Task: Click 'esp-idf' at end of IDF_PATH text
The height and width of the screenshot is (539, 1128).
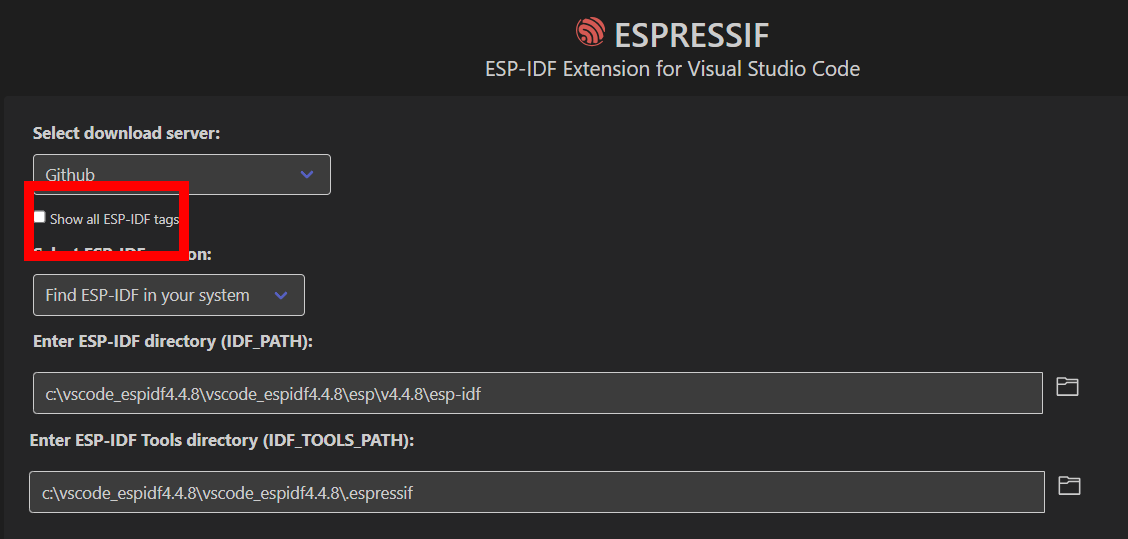Action: coord(456,394)
